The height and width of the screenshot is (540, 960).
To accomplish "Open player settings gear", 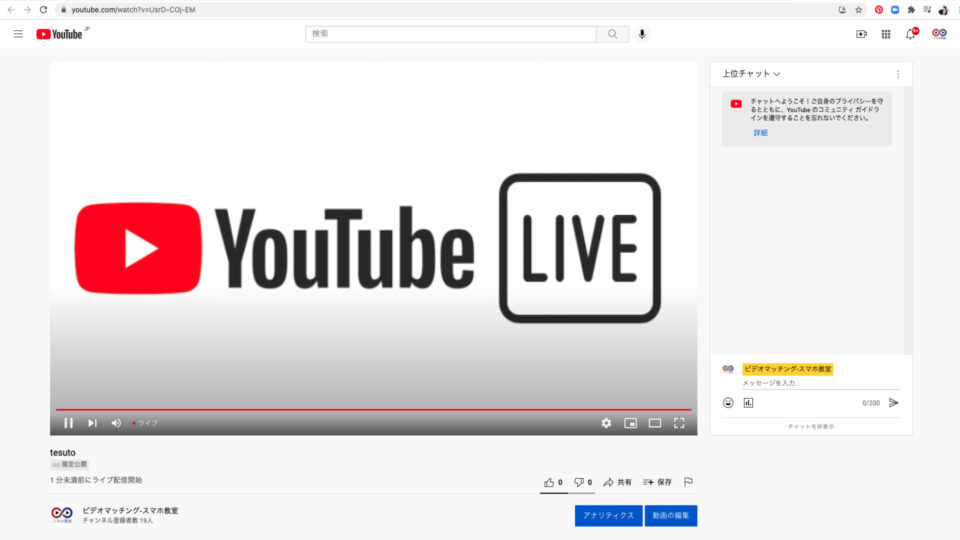I will (606, 423).
